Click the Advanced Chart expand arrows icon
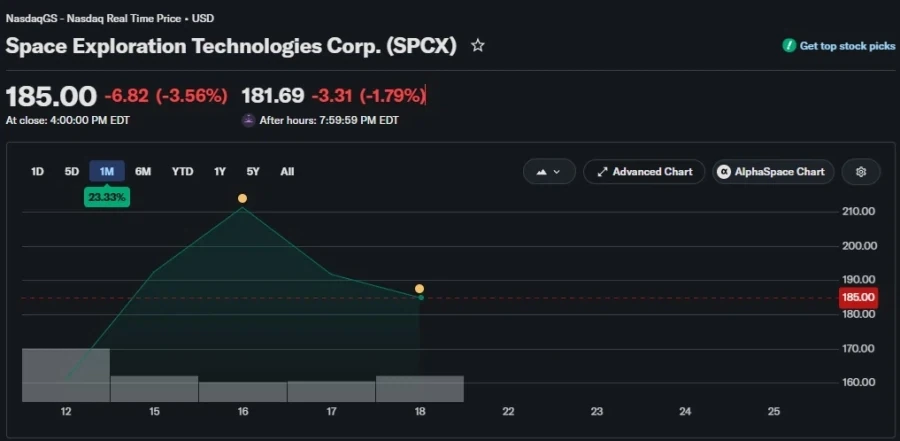The image size is (900, 441). (602, 172)
